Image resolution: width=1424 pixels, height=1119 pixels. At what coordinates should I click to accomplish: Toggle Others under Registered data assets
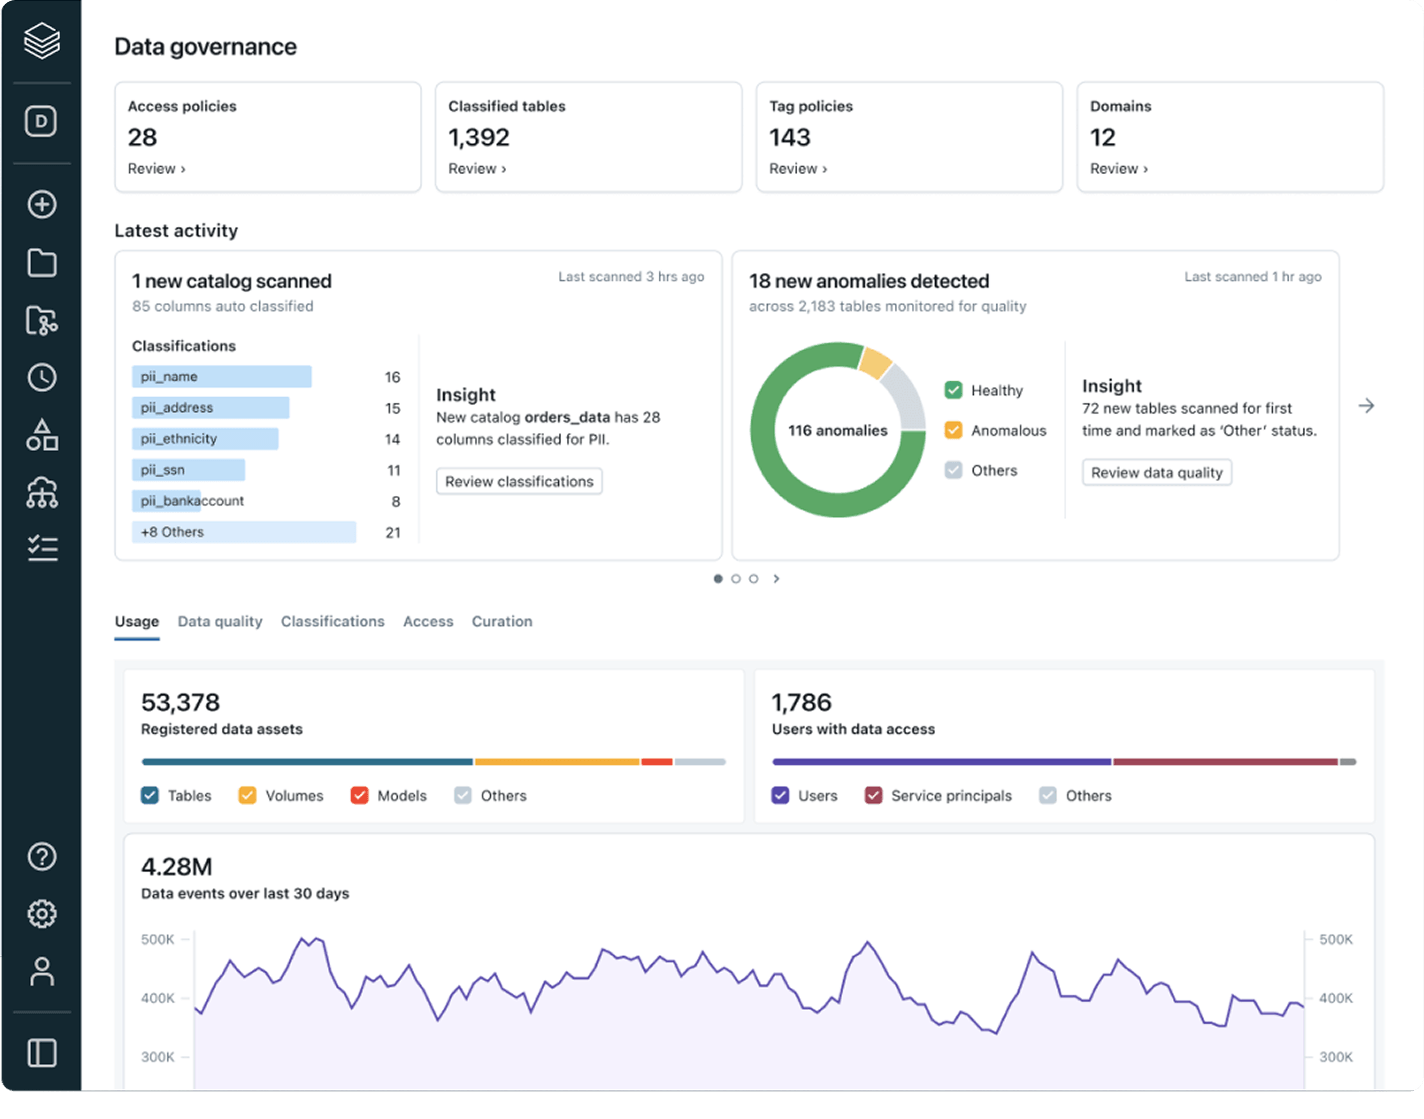click(x=462, y=796)
